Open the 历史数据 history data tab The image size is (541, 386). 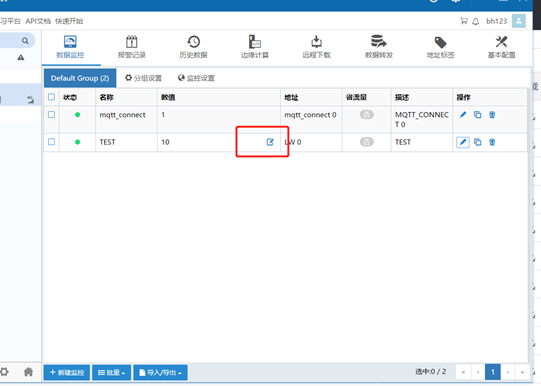coord(193,47)
